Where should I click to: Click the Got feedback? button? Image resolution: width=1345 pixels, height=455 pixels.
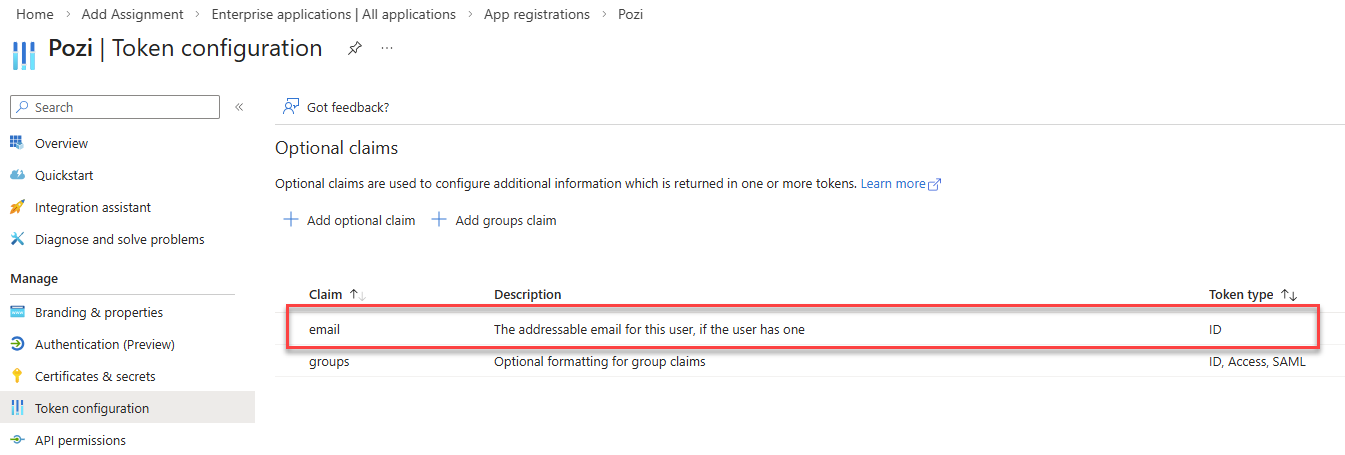tap(336, 107)
